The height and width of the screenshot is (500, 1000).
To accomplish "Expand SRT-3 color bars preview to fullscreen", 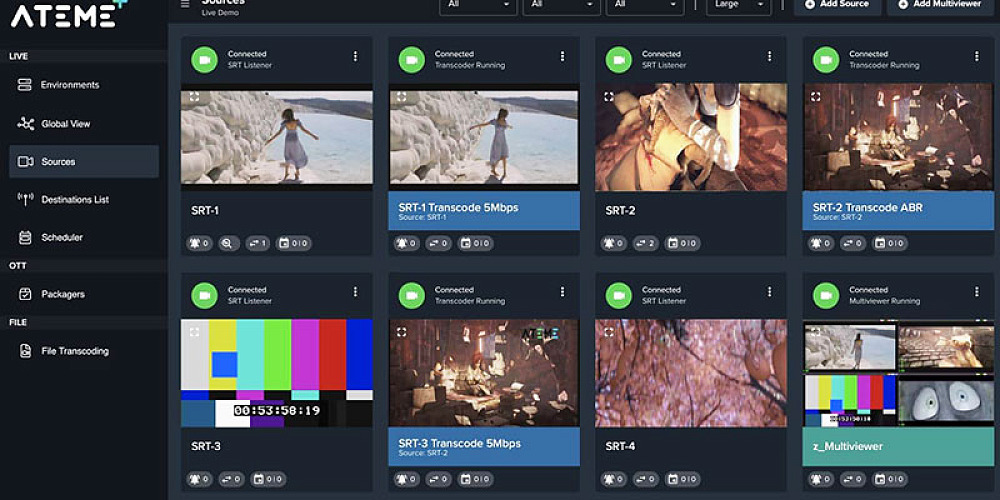I will (x=195, y=332).
